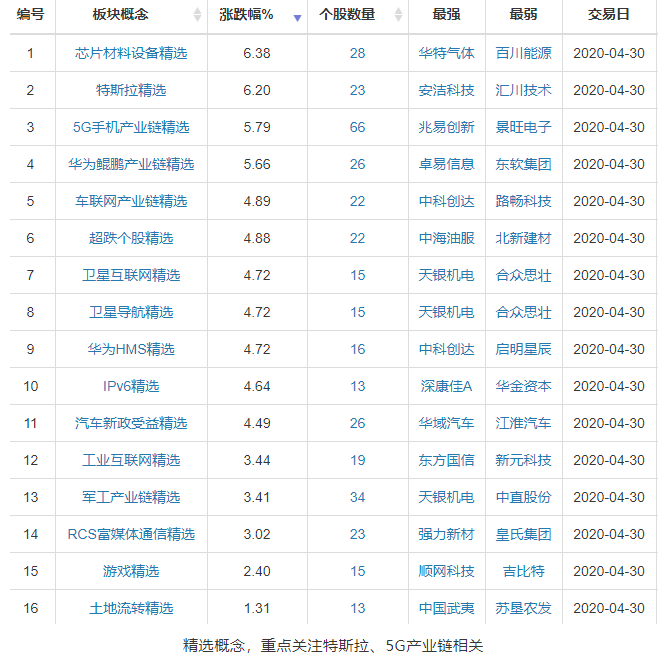The width and height of the screenshot is (670, 661).
Task: Click stock count 19 in row 12
Action: [358, 460]
